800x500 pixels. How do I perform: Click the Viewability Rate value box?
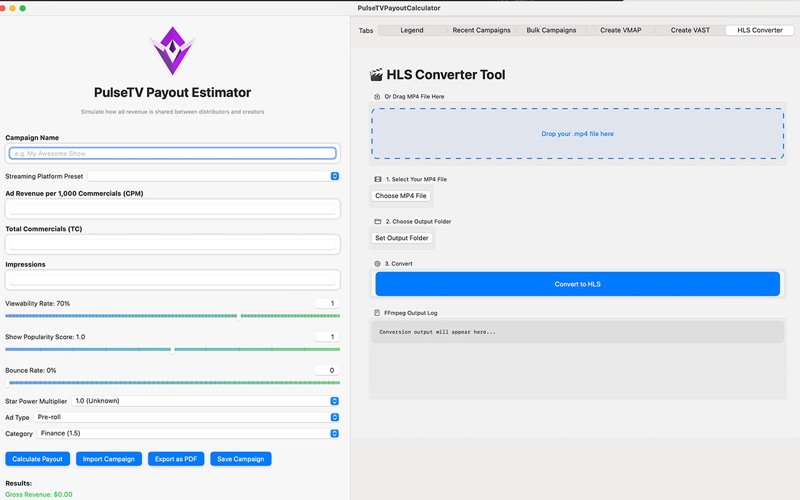coord(327,304)
